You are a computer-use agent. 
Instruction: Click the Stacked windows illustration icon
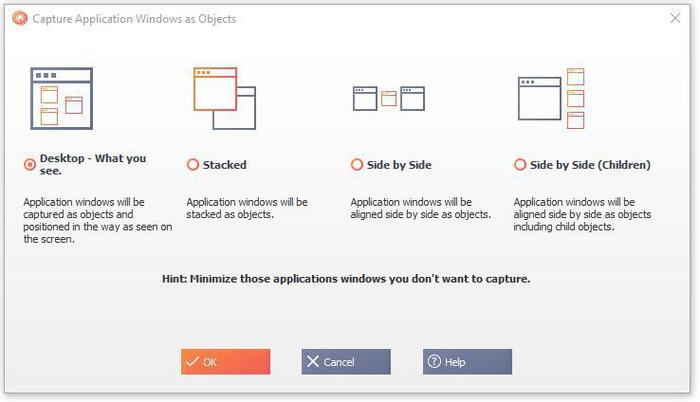click(x=224, y=98)
